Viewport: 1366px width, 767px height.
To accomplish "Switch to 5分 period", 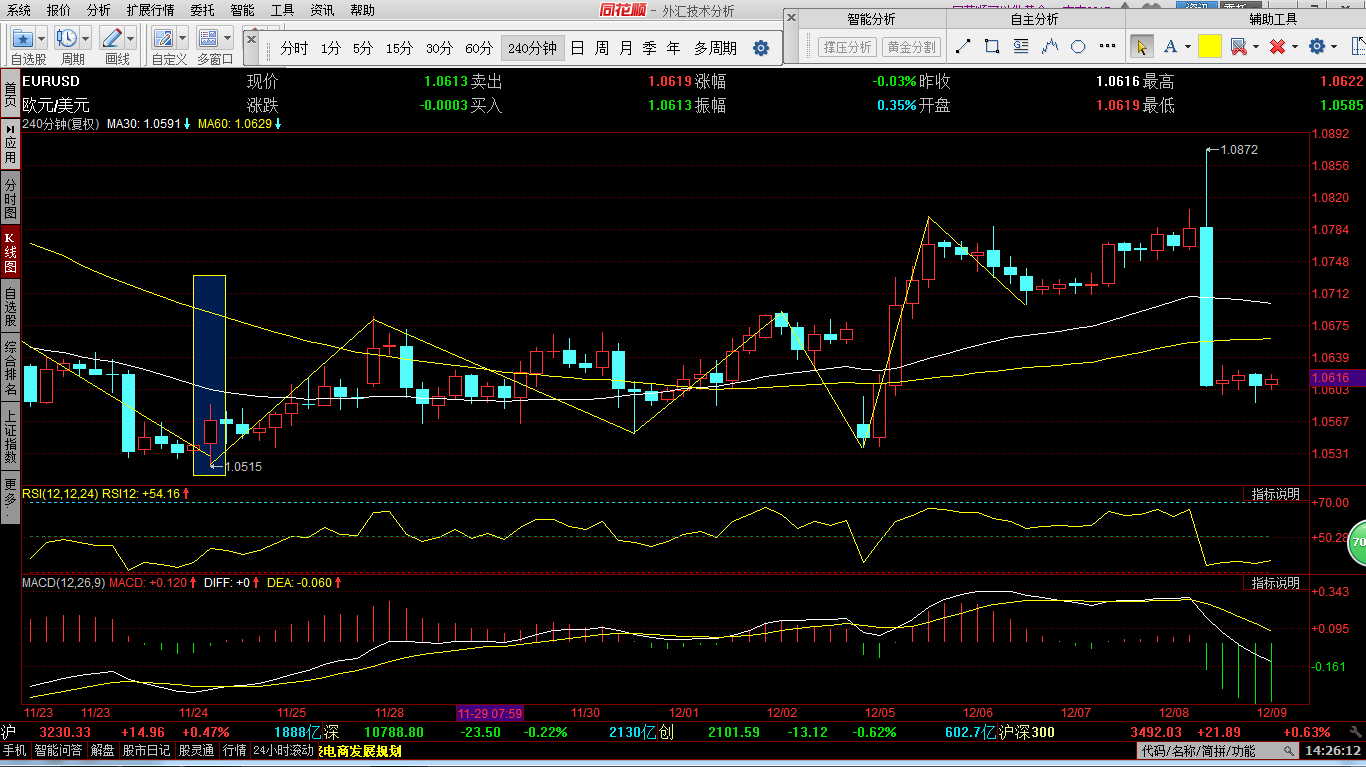I will (363, 48).
